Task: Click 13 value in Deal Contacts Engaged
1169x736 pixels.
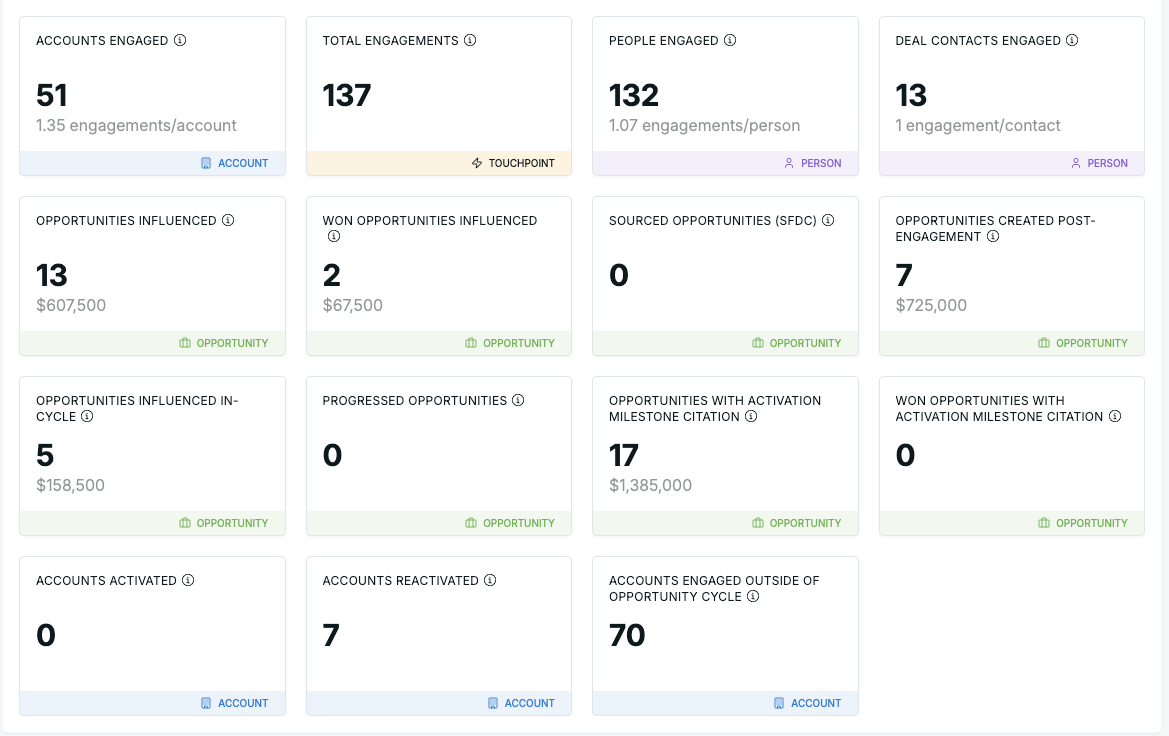Action: tap(911, 95)
